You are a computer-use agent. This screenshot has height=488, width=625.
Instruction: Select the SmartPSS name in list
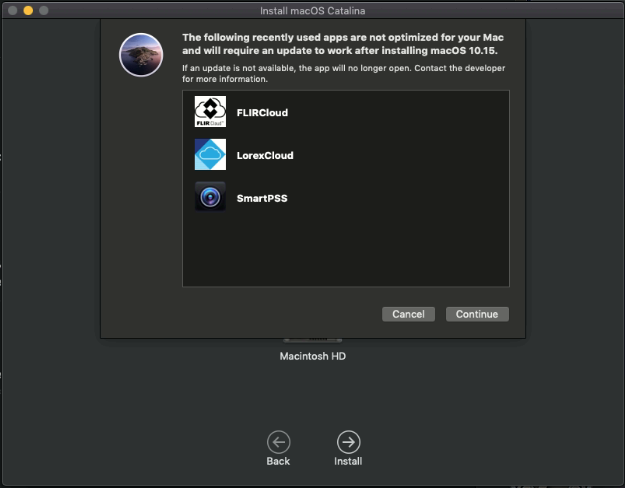coord(262,199)
